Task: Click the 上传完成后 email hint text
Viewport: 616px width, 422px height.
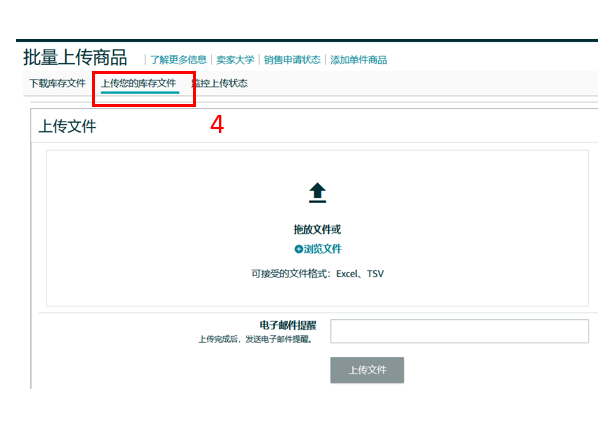Action: (257, 339)
